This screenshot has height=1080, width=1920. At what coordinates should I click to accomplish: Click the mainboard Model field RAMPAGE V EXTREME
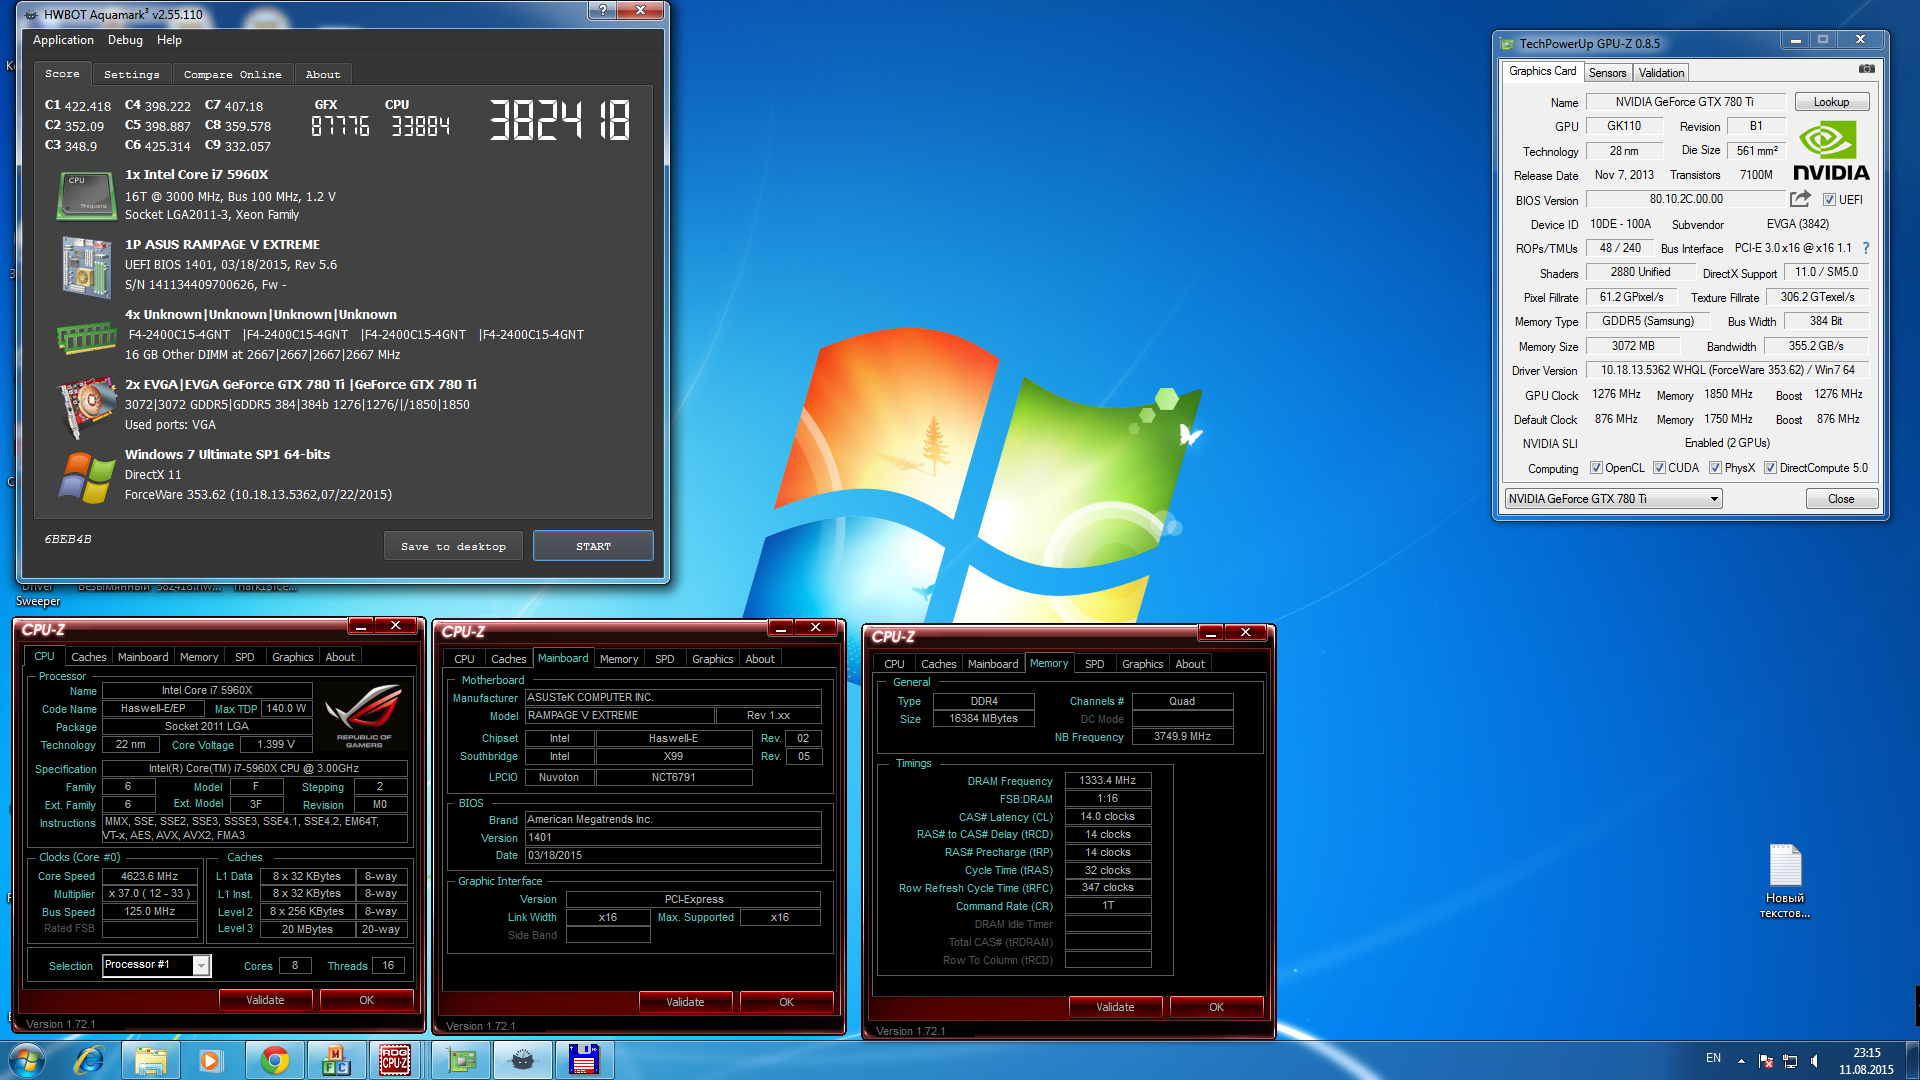point(620,715)
